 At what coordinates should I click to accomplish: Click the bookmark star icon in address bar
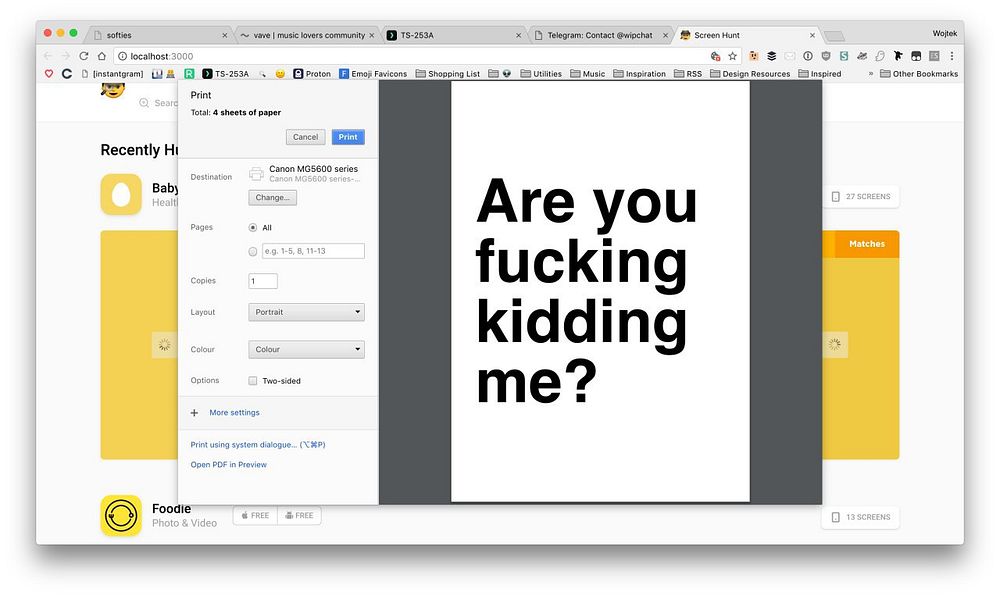(x=732, y=57)
